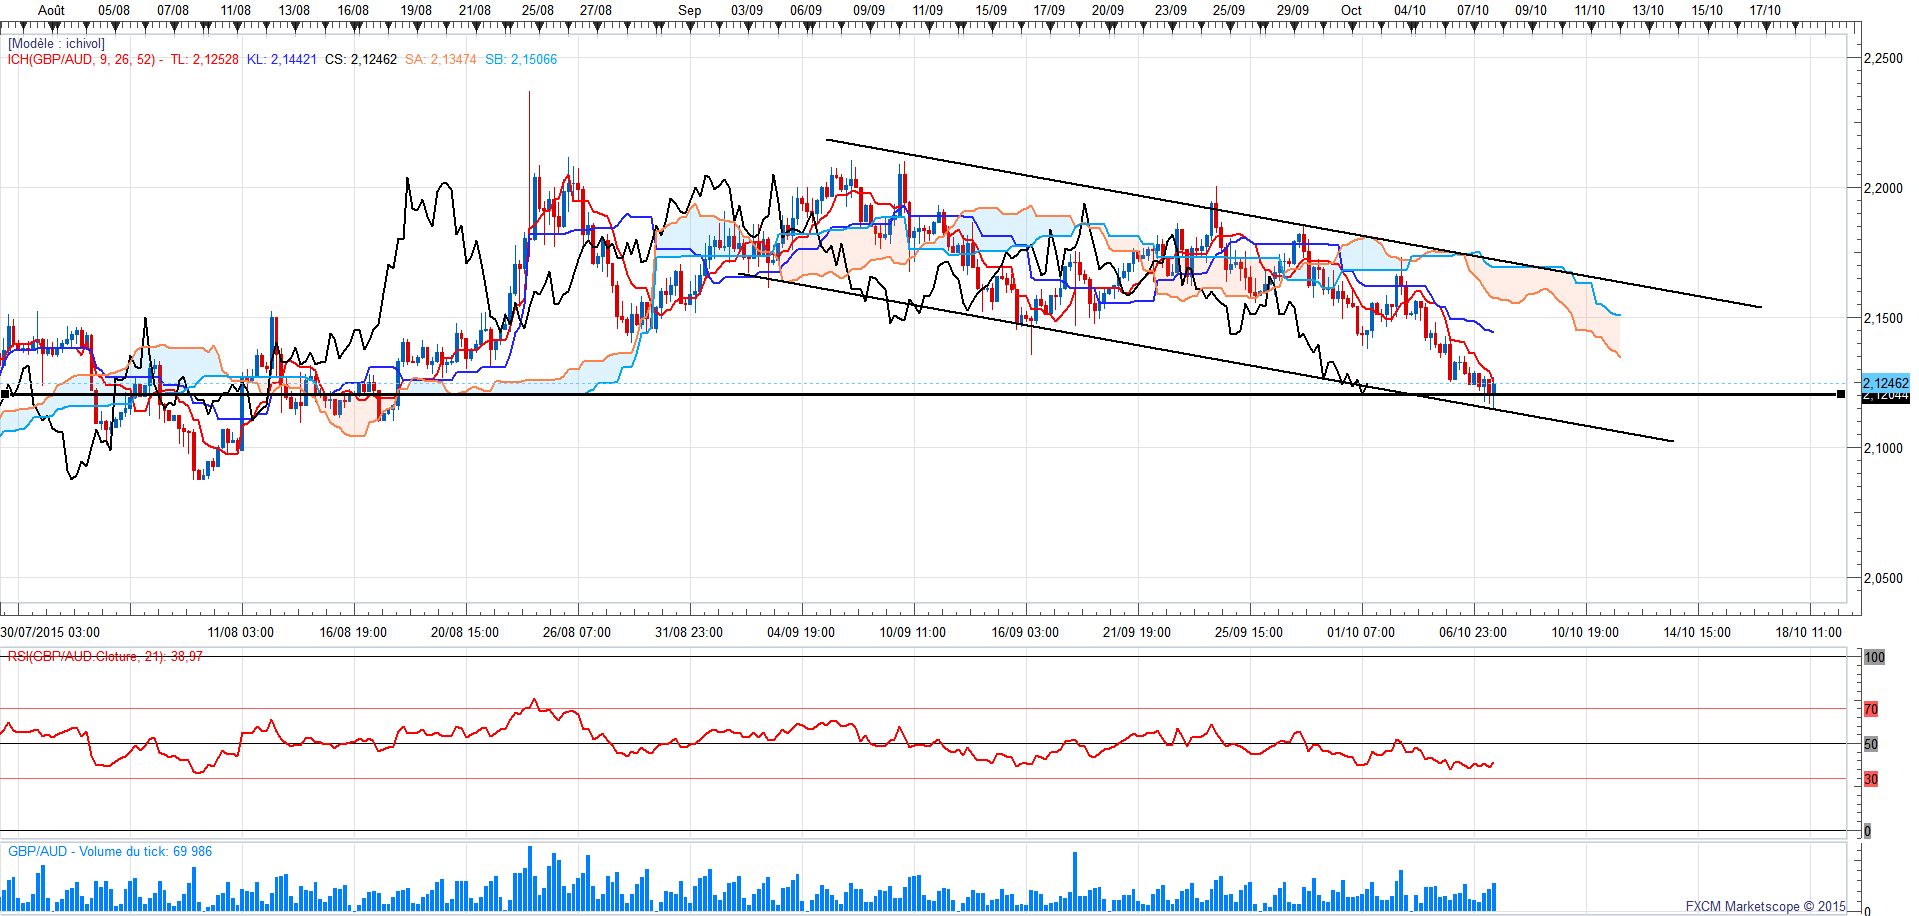Click the grey RSI 50 level marker
The height and width of the screenshot is (916, 1919).
point(1871,744)
